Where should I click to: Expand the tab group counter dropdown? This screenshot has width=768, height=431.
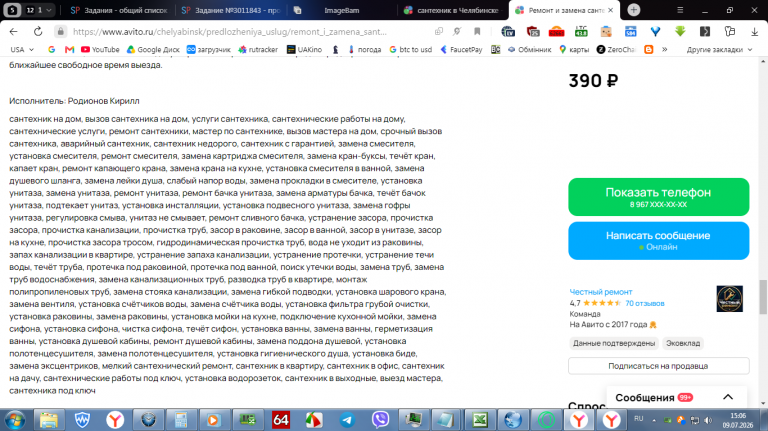pyautogui.click(x=39, y=10)
